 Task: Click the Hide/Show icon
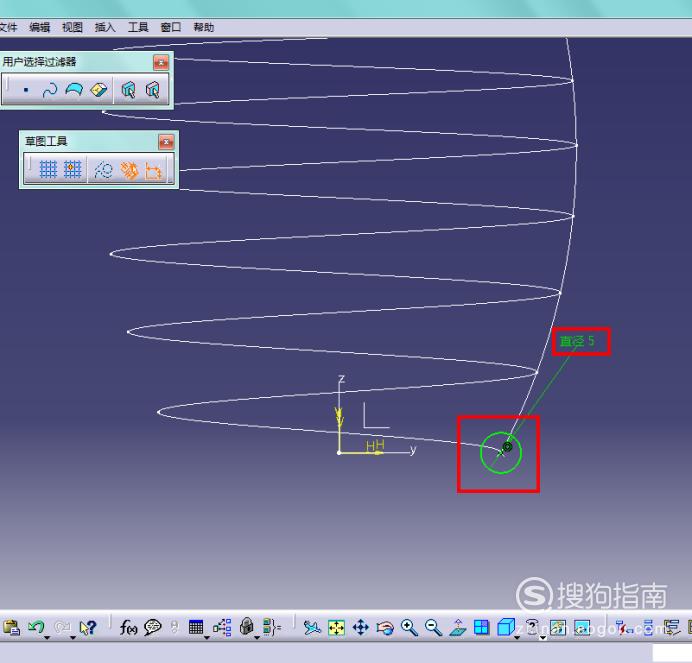click(558, 628)
